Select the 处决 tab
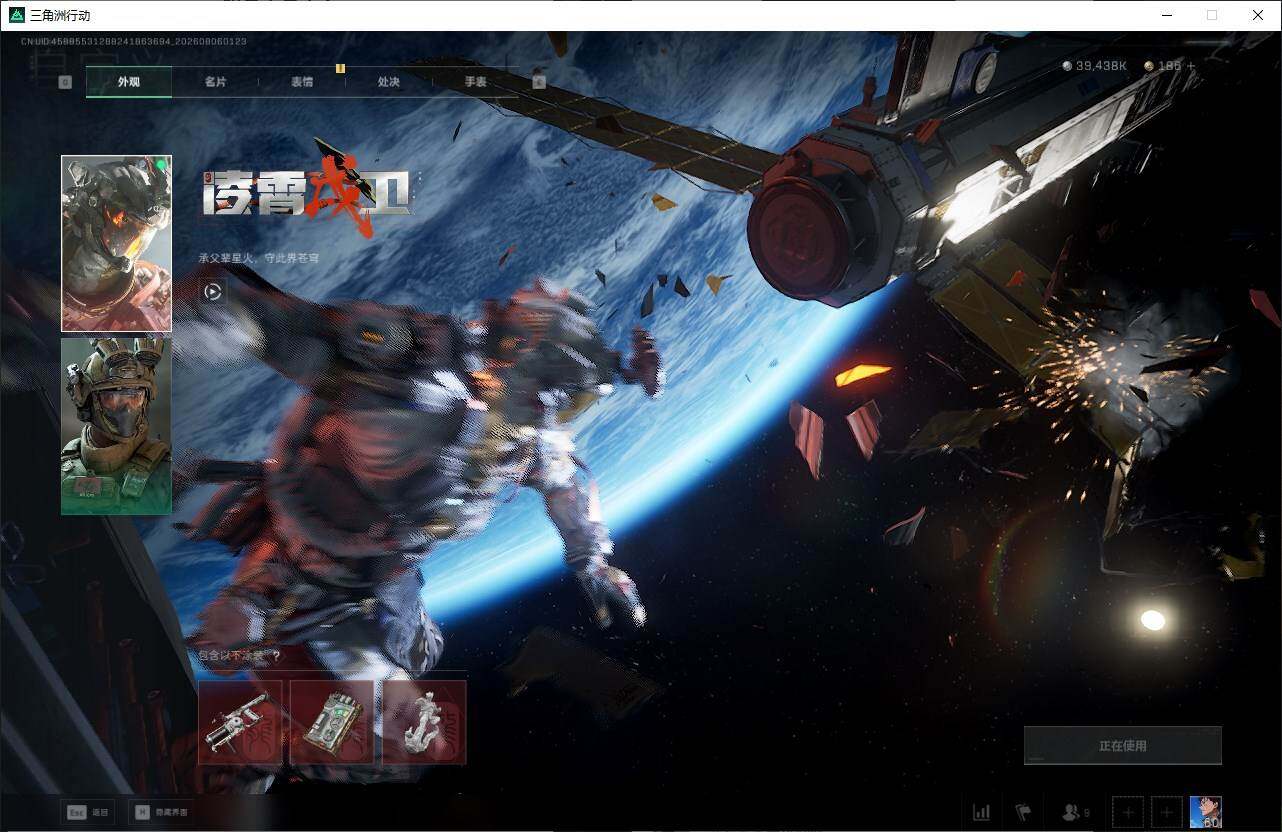 click(389, 82)
